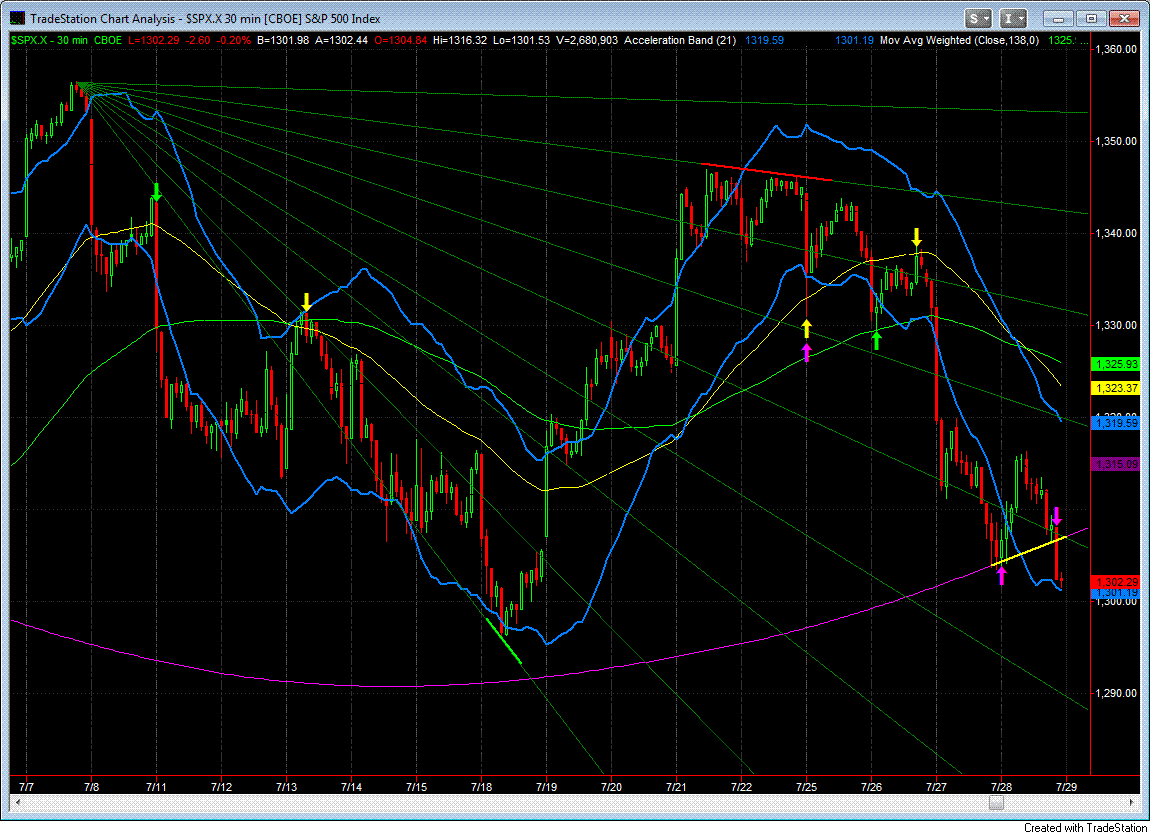Click the 1,340.00 price axis label
This screenshot has width=1150, height=834.
[1116, 233]
